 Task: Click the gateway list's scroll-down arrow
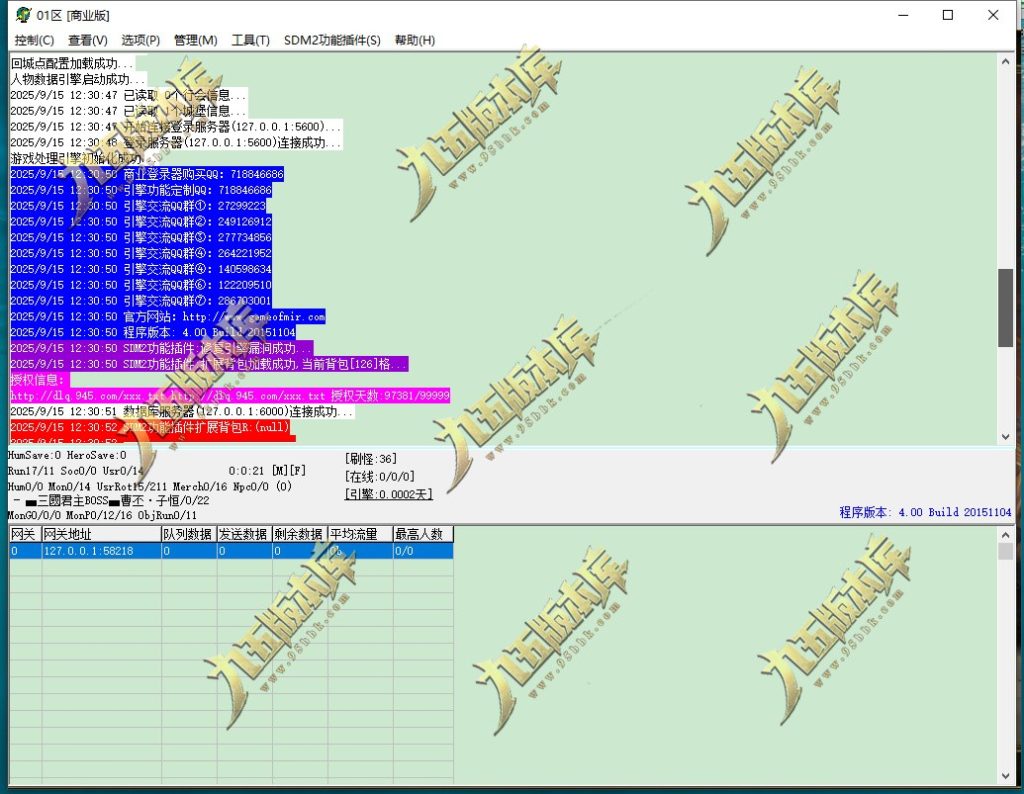[x=1006, y=775]
